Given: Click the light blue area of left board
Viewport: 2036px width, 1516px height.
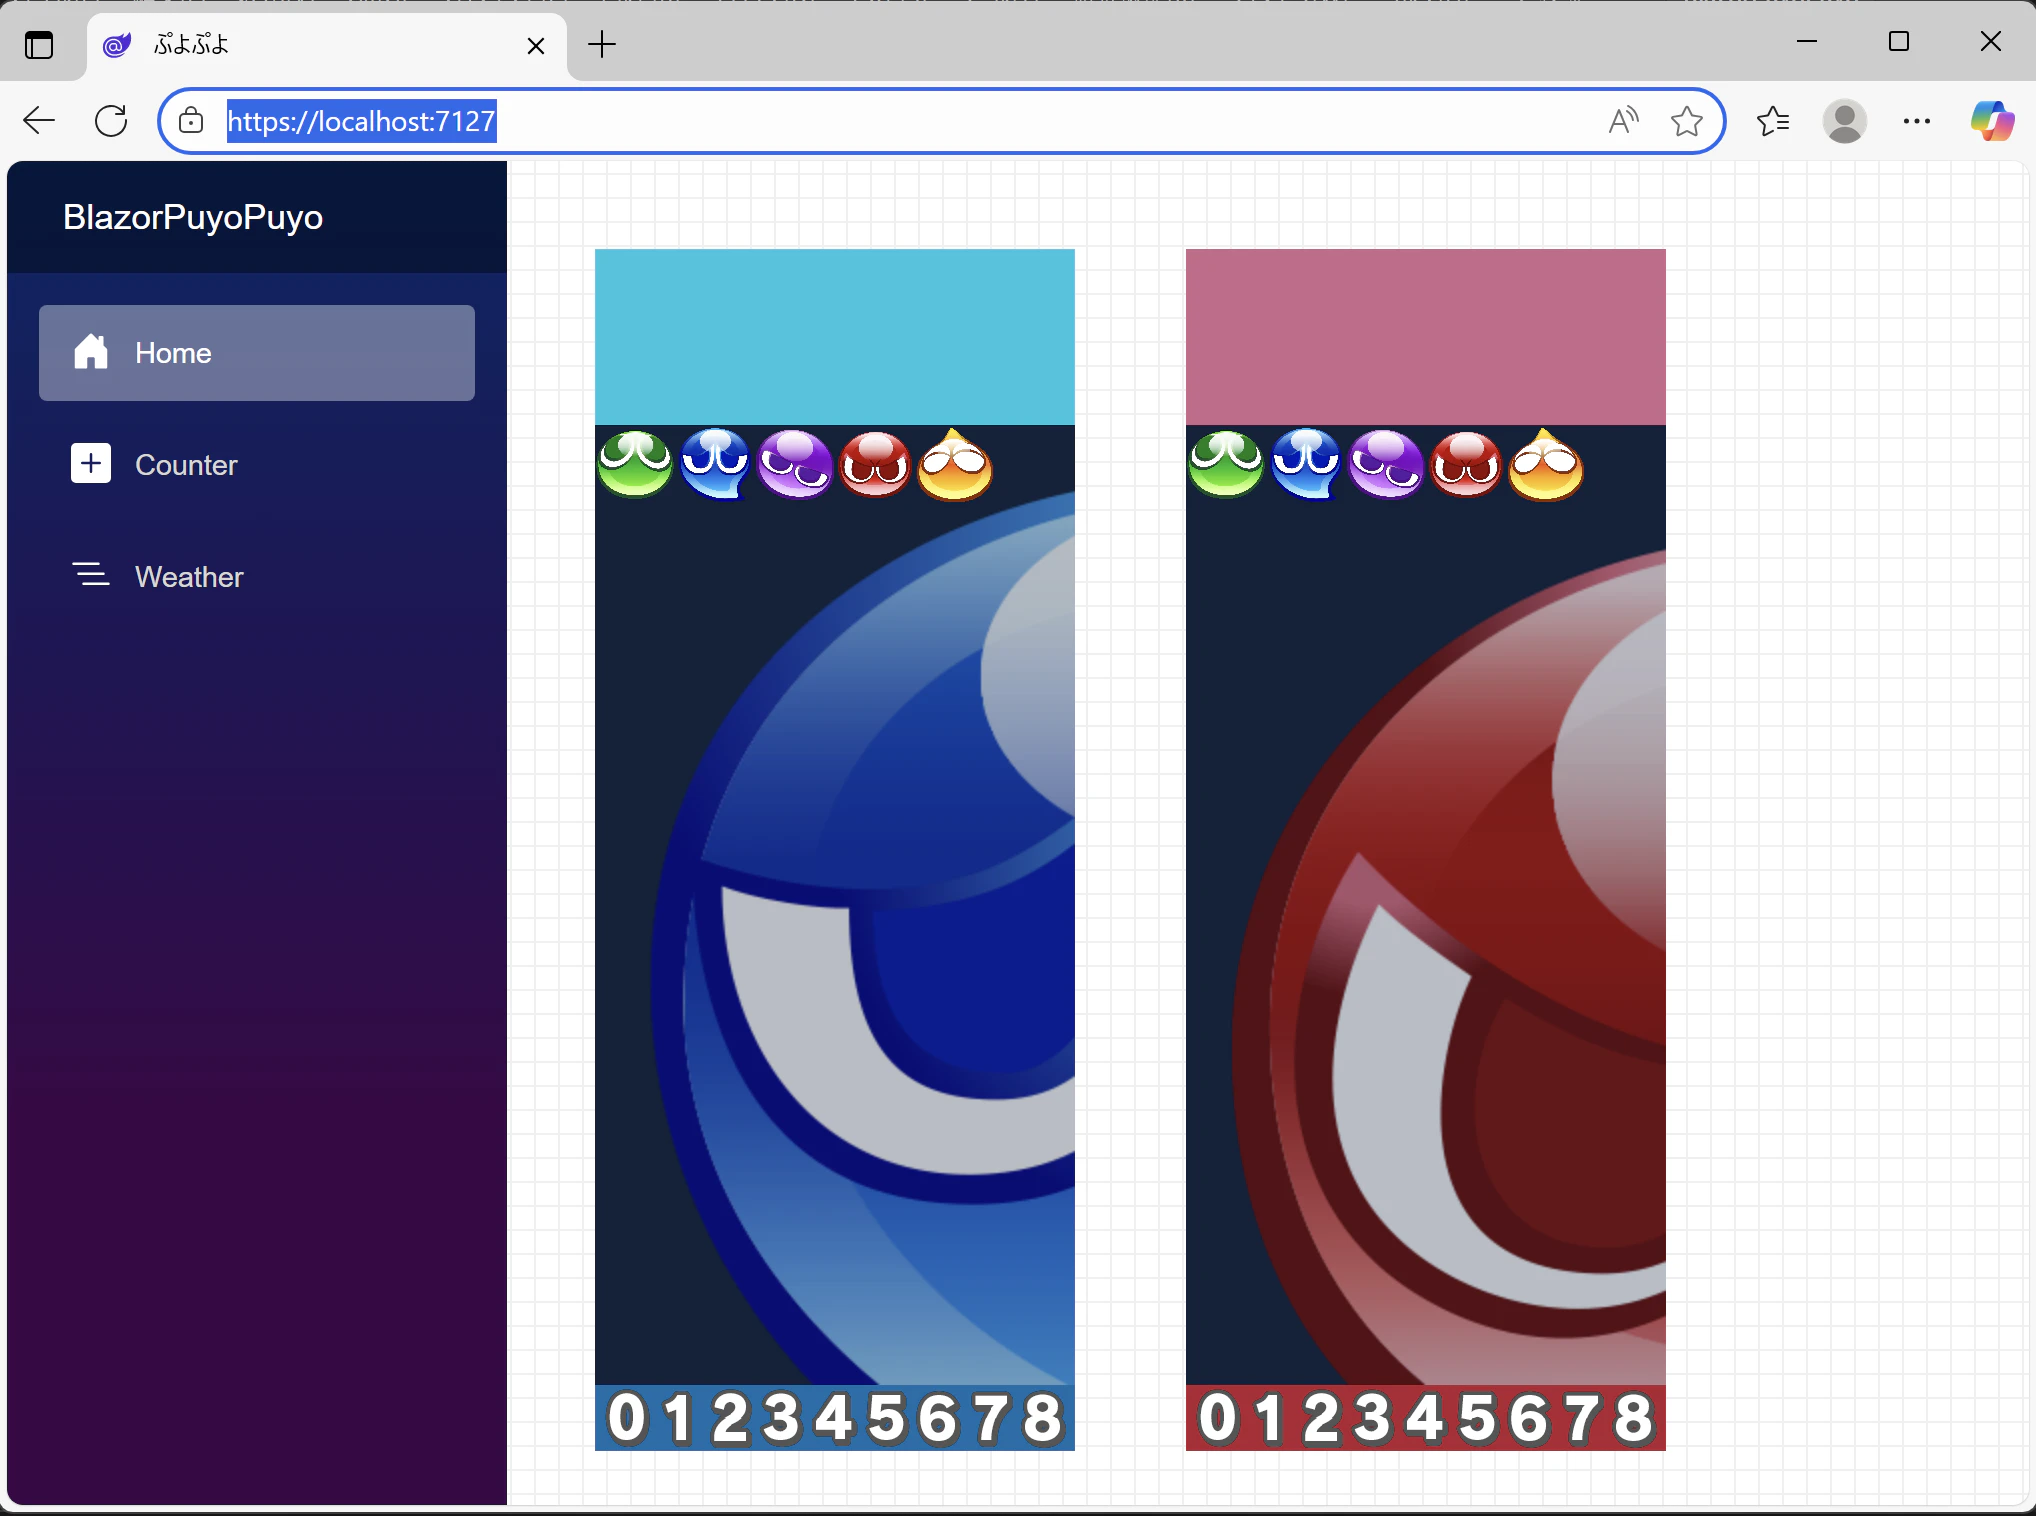Looking at the screenshot, I should (834, 336).
